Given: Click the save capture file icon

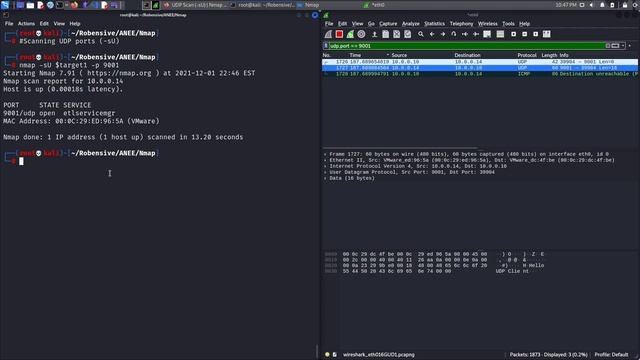Looking at the screenshot, I should (x=385, y=34).
